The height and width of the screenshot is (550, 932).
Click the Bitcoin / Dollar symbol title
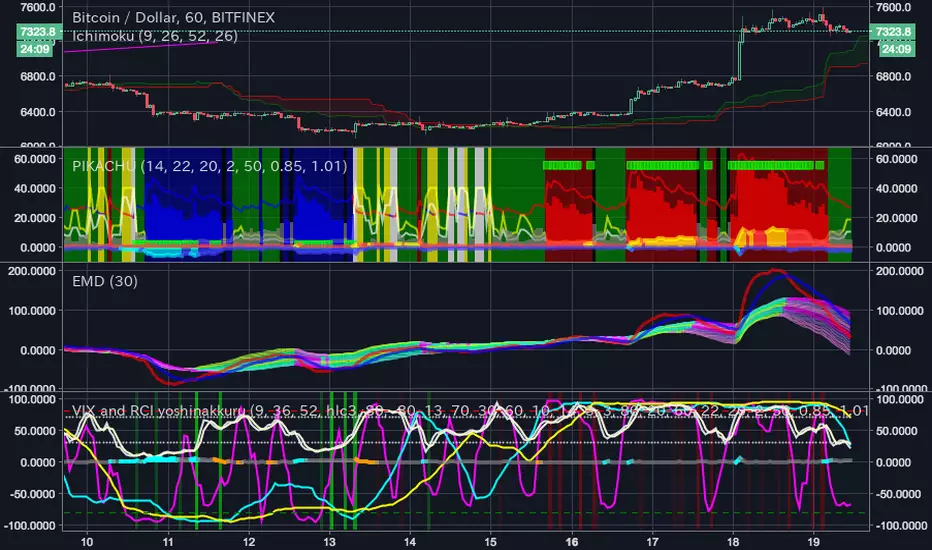[x=174, y=18]
